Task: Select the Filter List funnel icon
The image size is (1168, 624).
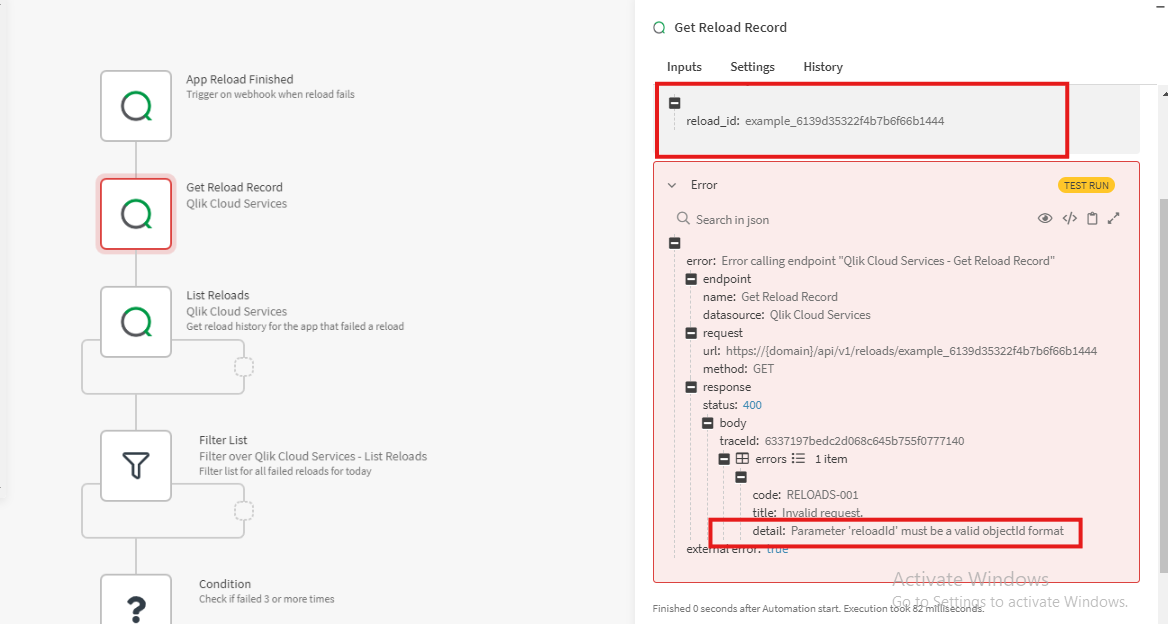Action: (136, 465)
